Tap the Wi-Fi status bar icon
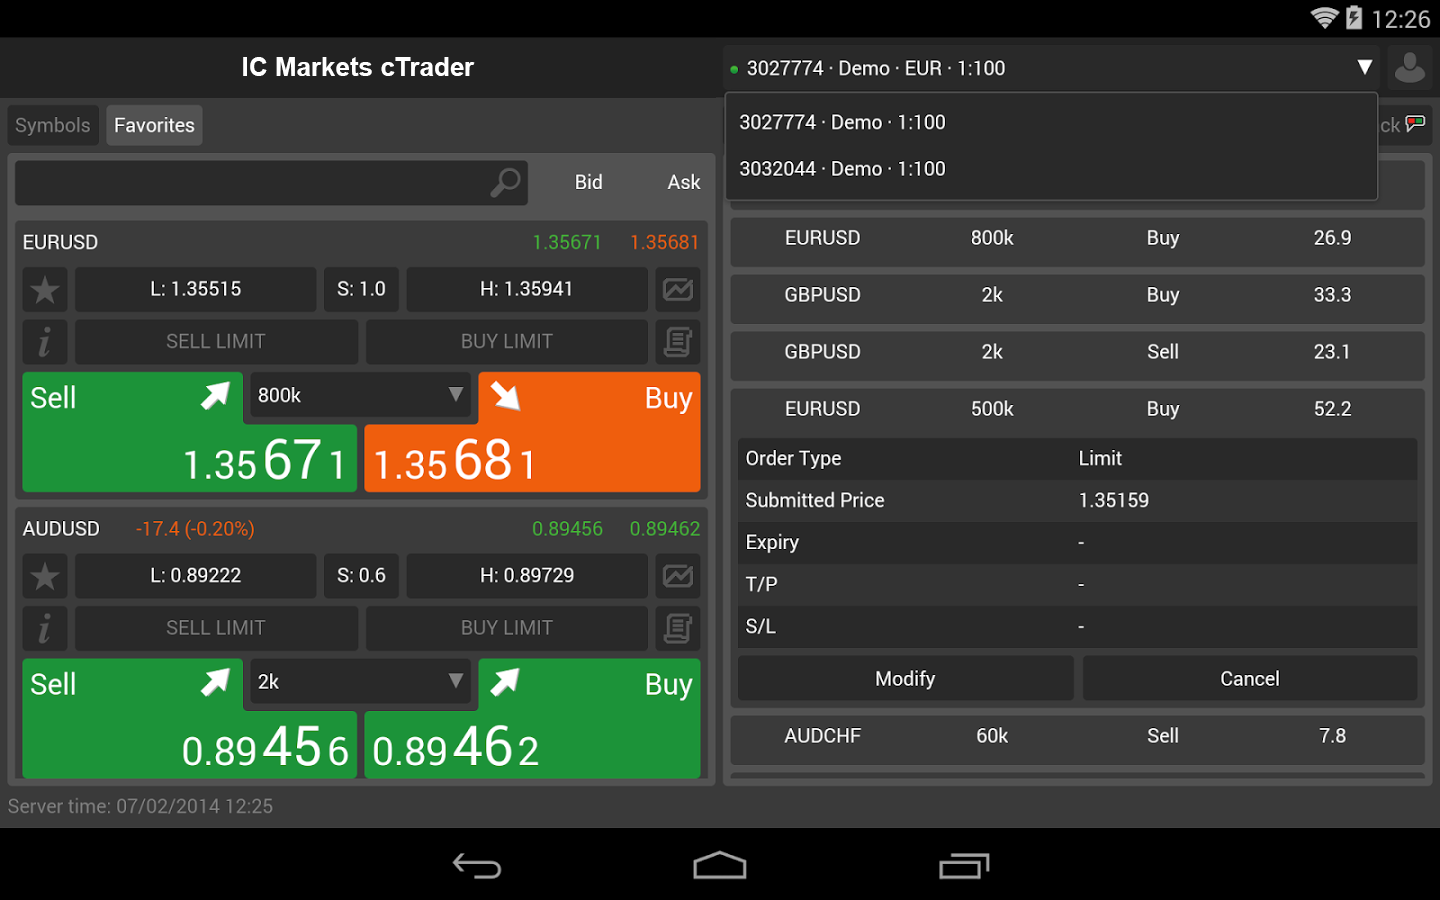The height and width of the screenshot is (900, 1440). [x=1324, y=18]
